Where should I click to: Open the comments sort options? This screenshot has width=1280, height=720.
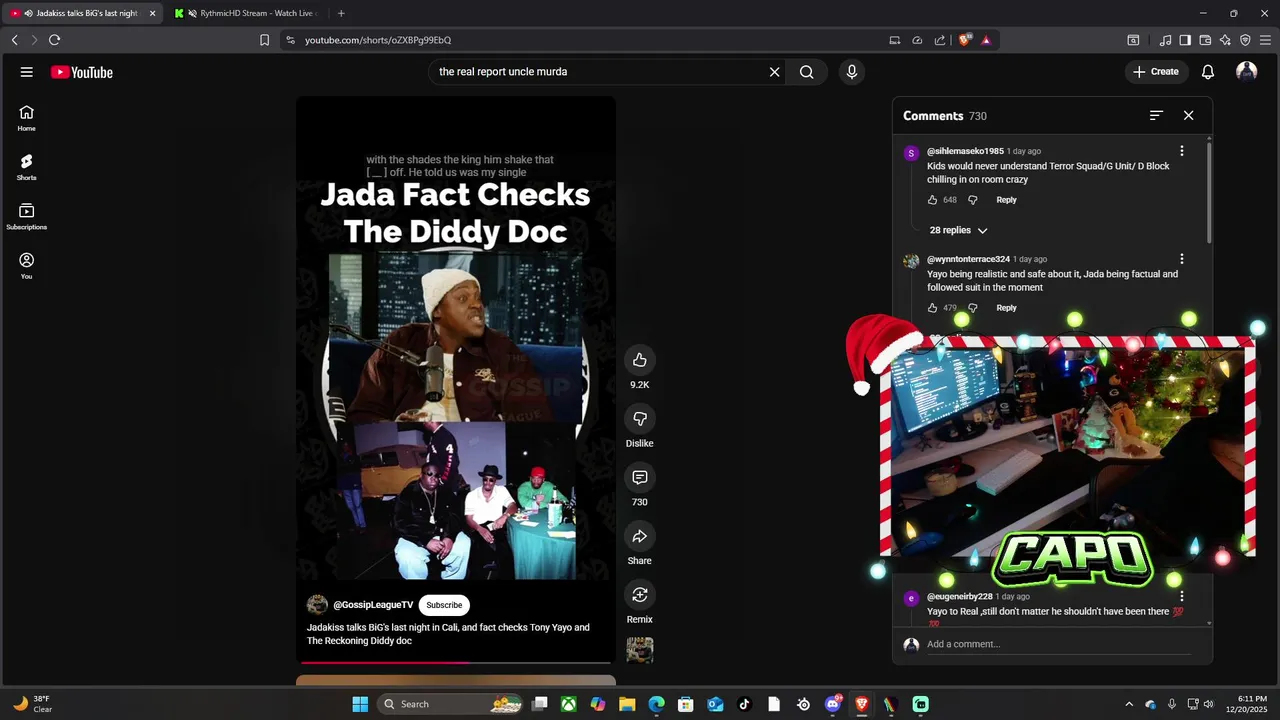[x=1156, y=116]
